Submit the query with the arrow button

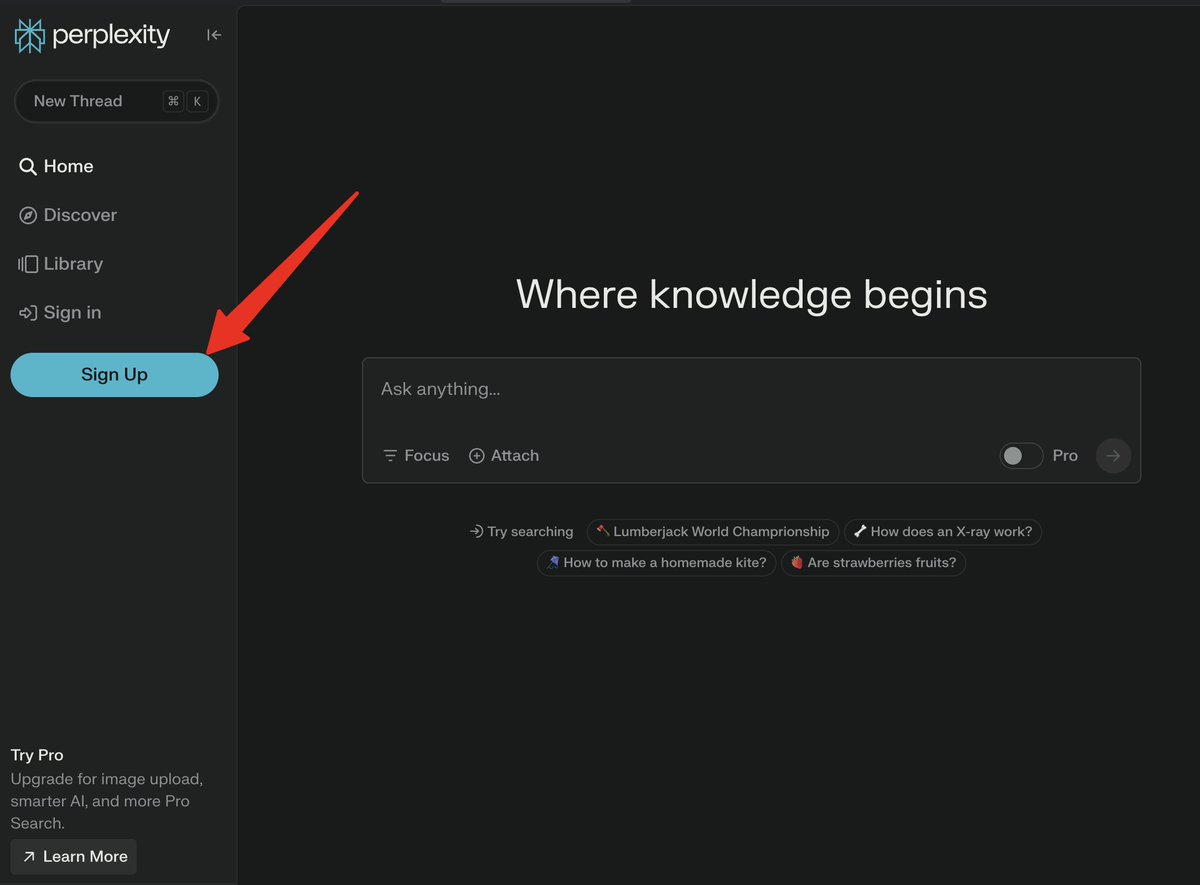tap(1113, 456)
